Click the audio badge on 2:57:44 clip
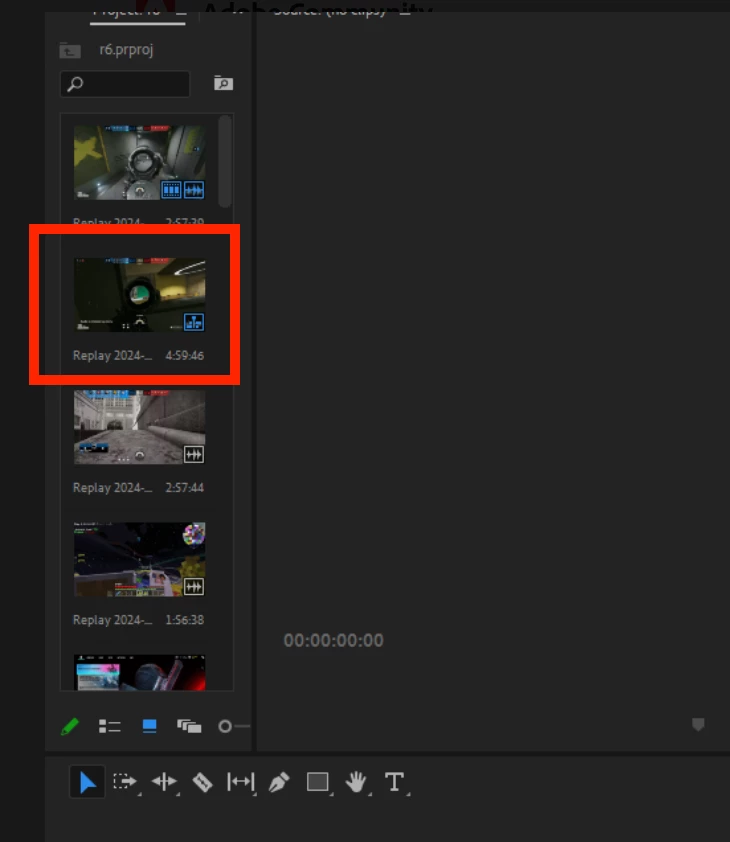 (x=194, y=454)
